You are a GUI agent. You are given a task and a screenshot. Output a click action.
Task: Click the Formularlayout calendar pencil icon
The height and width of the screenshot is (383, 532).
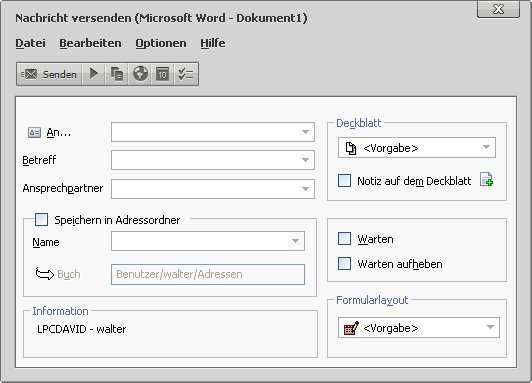[351, 328]
